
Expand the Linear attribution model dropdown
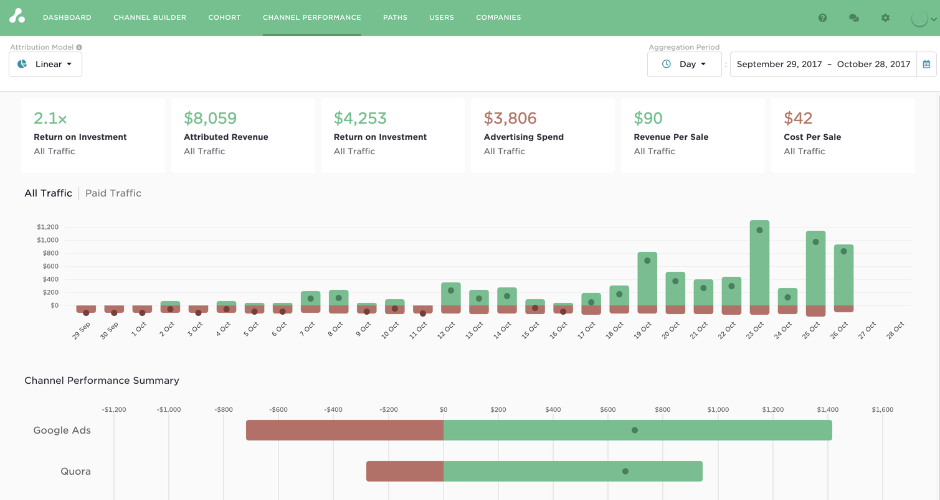46,64
